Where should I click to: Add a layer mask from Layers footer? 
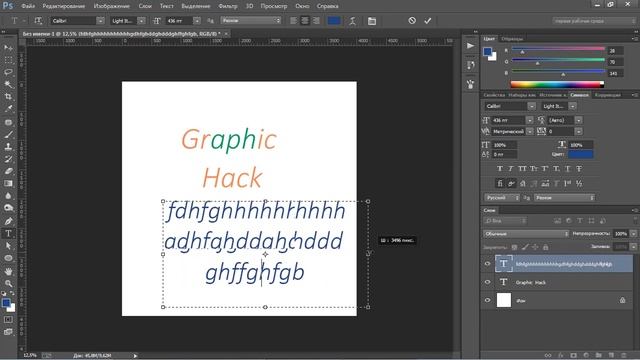click(573, 356)
